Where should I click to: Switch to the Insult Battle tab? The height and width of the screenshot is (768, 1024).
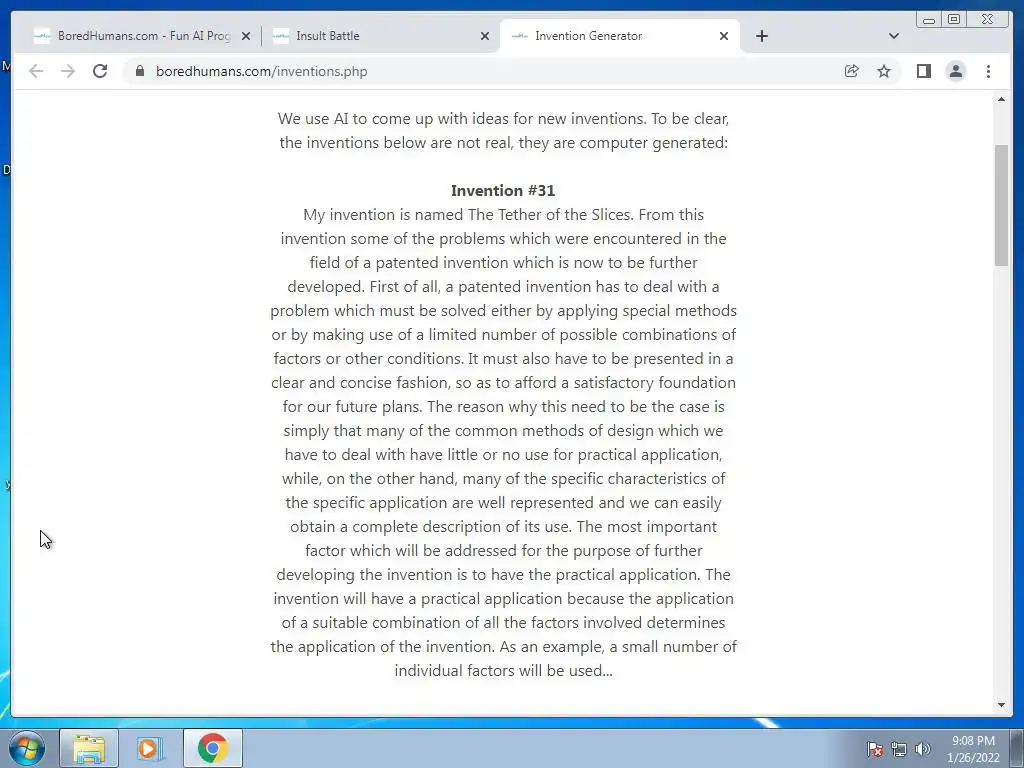point(381,36)
